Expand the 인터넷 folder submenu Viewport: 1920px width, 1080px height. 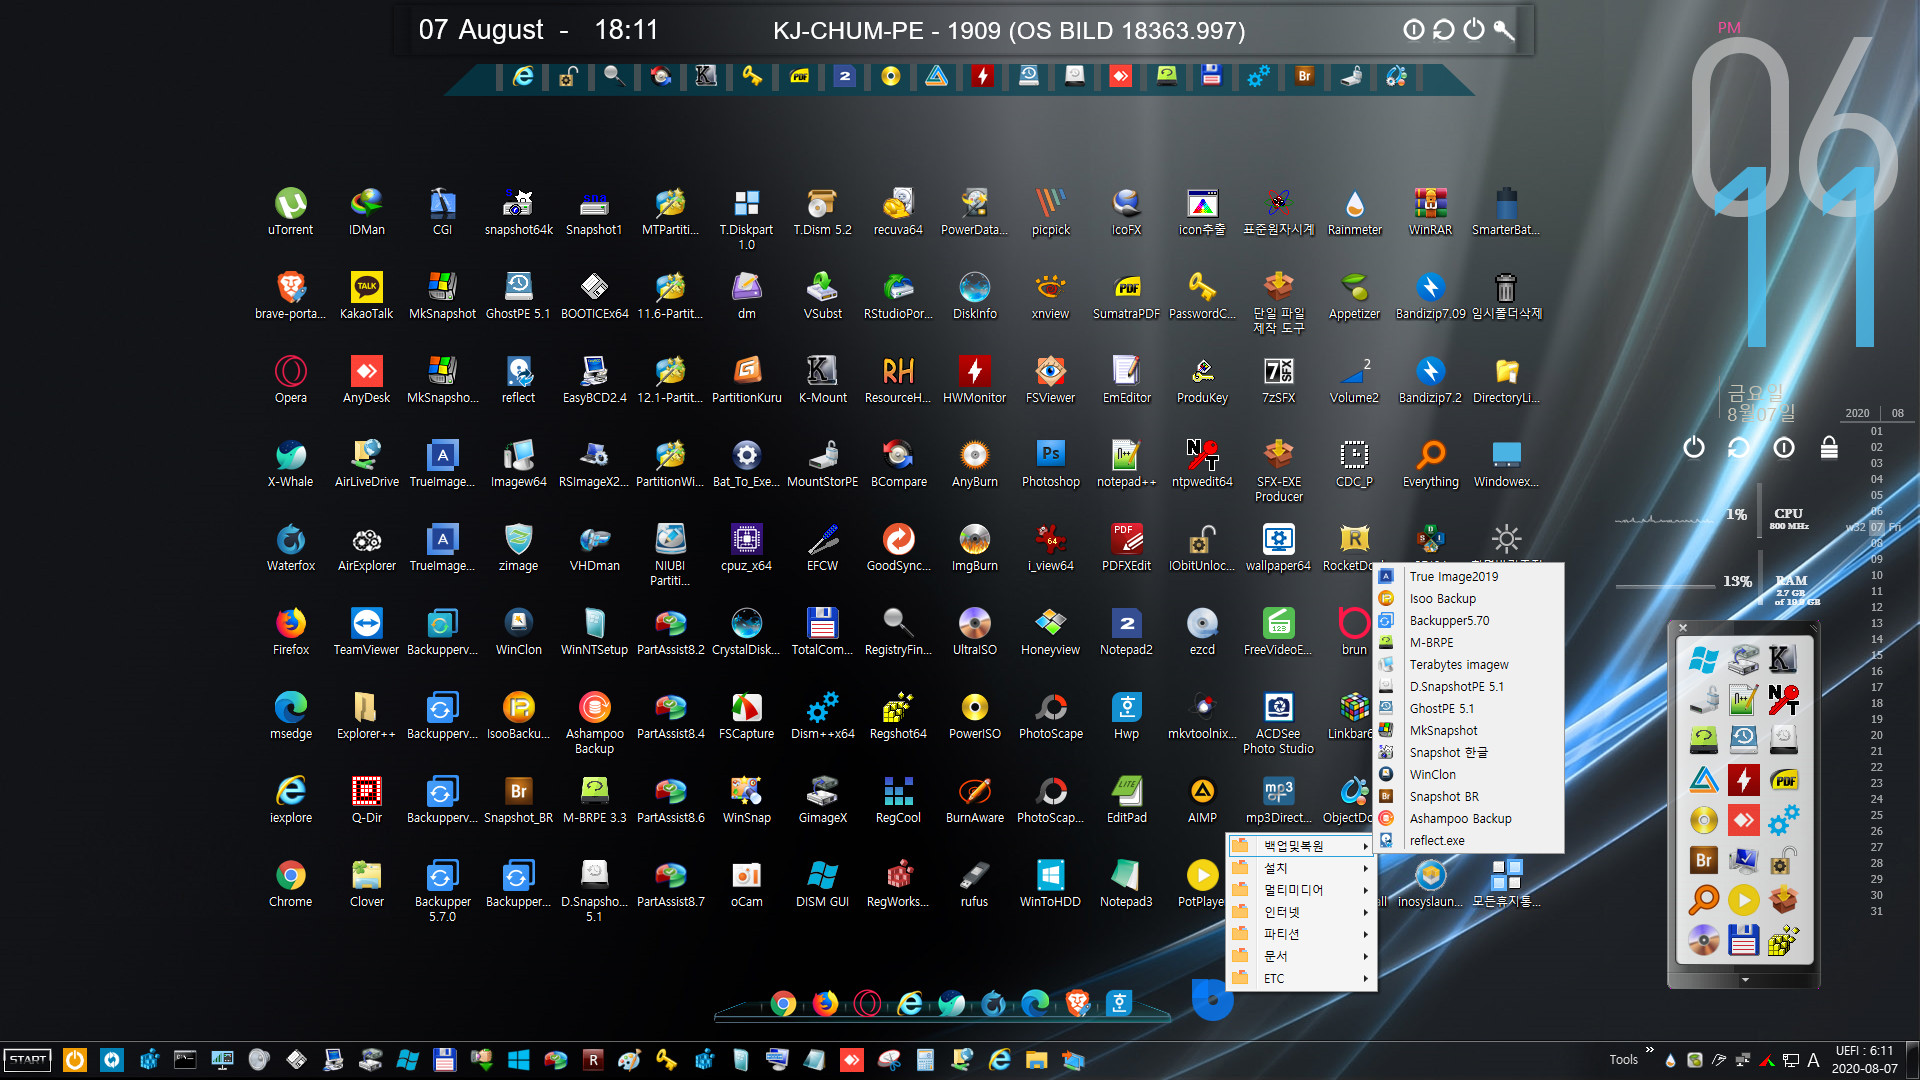1301,912
